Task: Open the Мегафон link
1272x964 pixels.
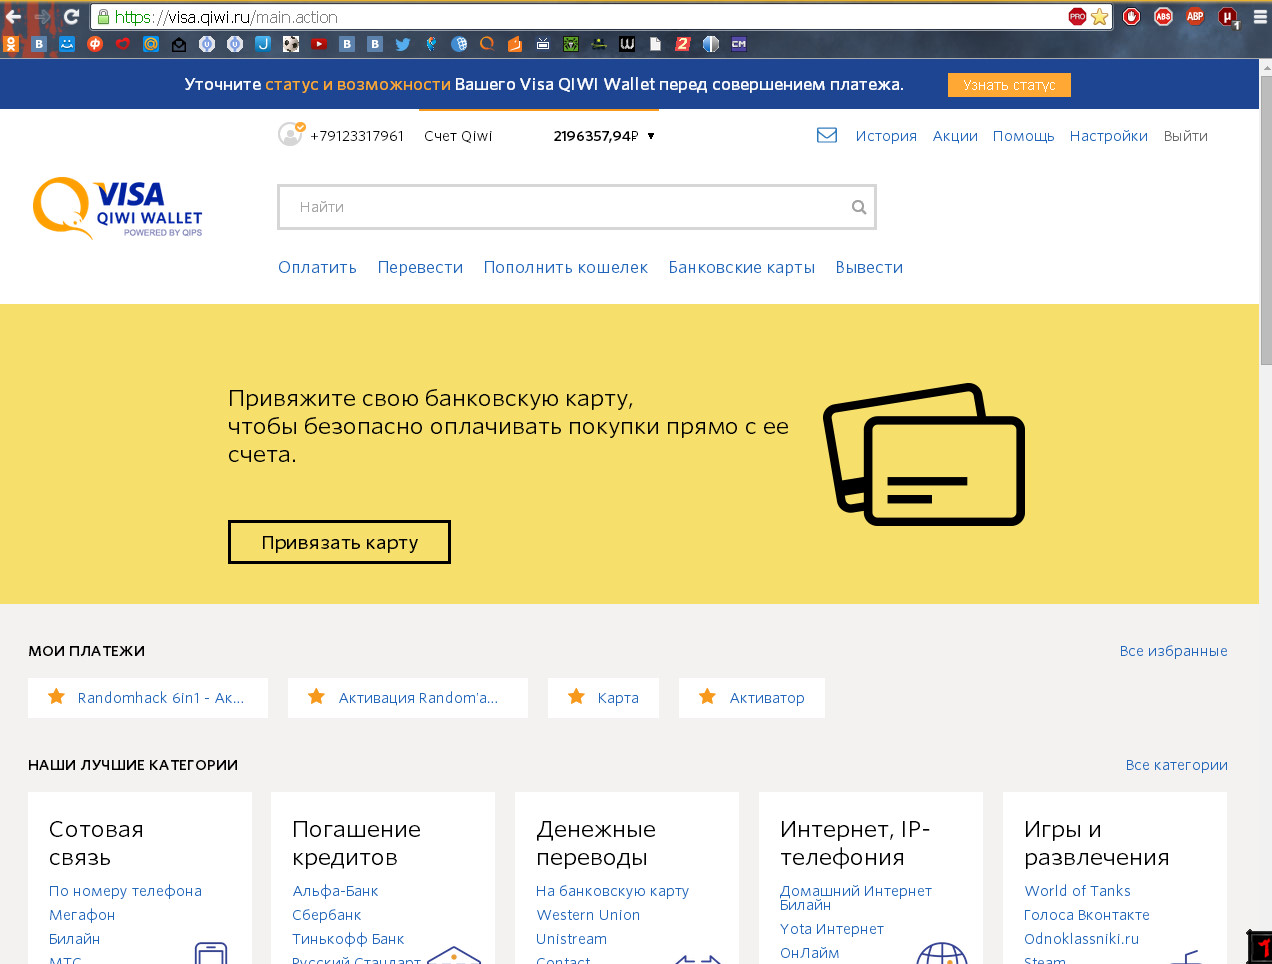Action: point(82,915)
